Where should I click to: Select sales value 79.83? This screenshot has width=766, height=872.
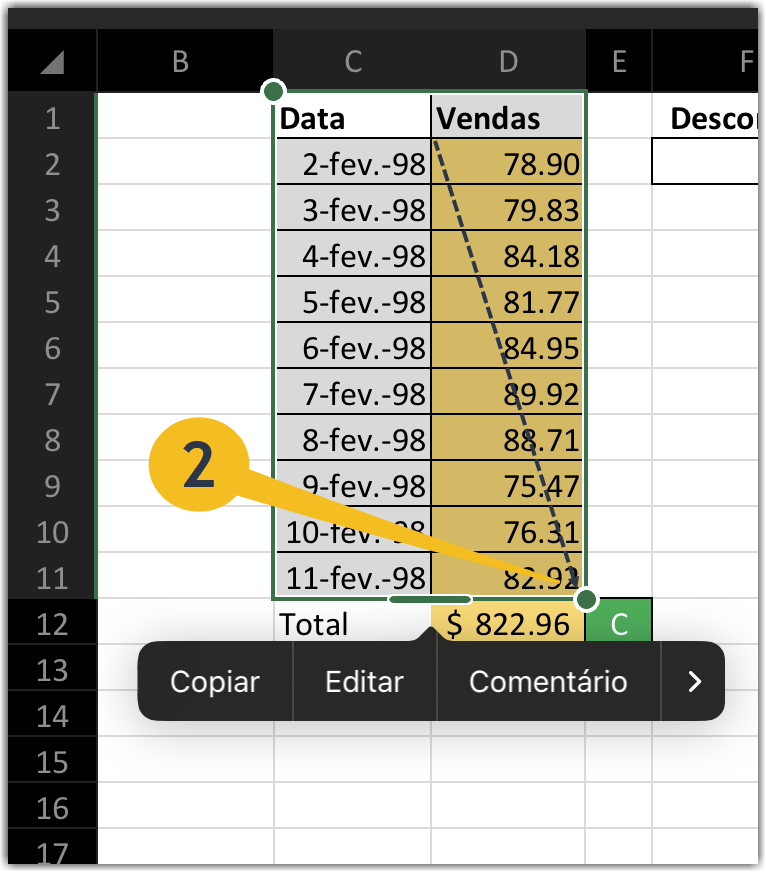click(x=507, y=209)
